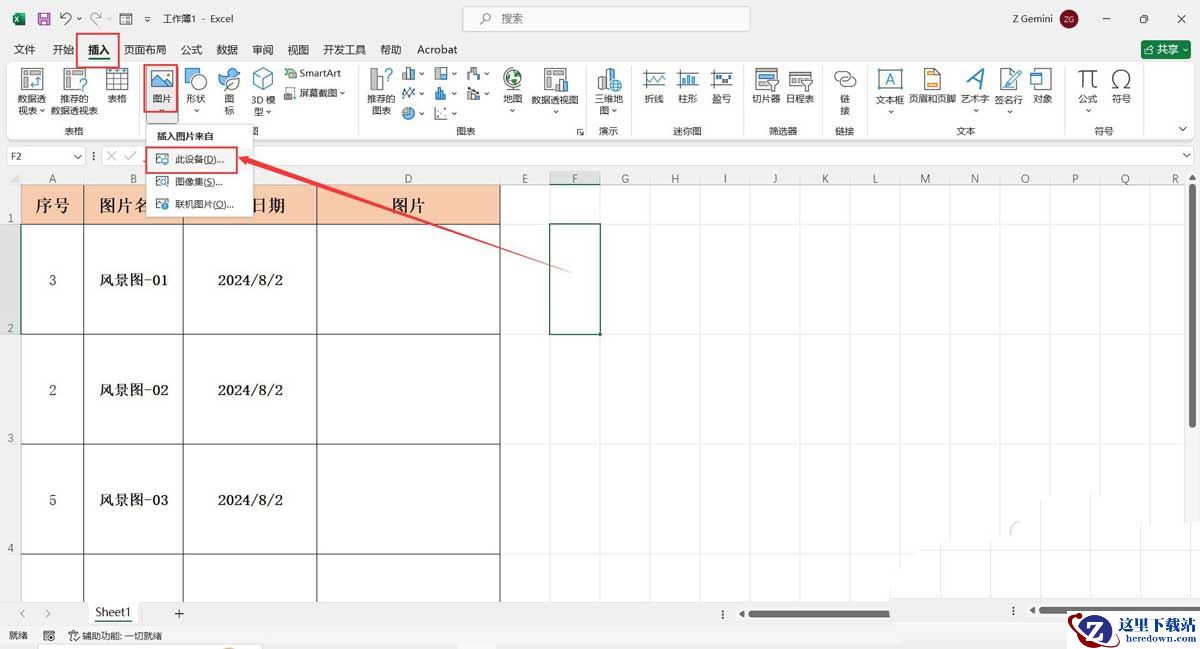Viewport: 1200px width, 649px height.
Task: Open the Name Box dropdown arrow
Action: (x=78, y=157)
